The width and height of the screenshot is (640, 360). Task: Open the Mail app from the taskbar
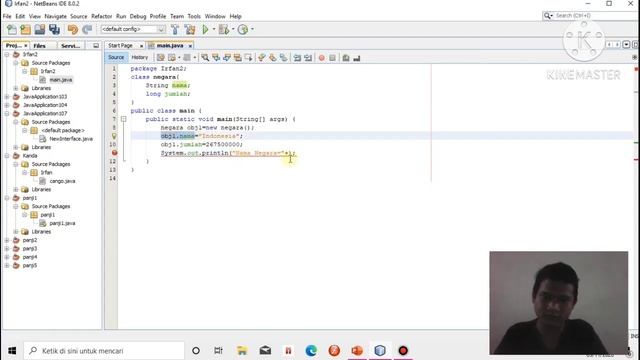265,351
